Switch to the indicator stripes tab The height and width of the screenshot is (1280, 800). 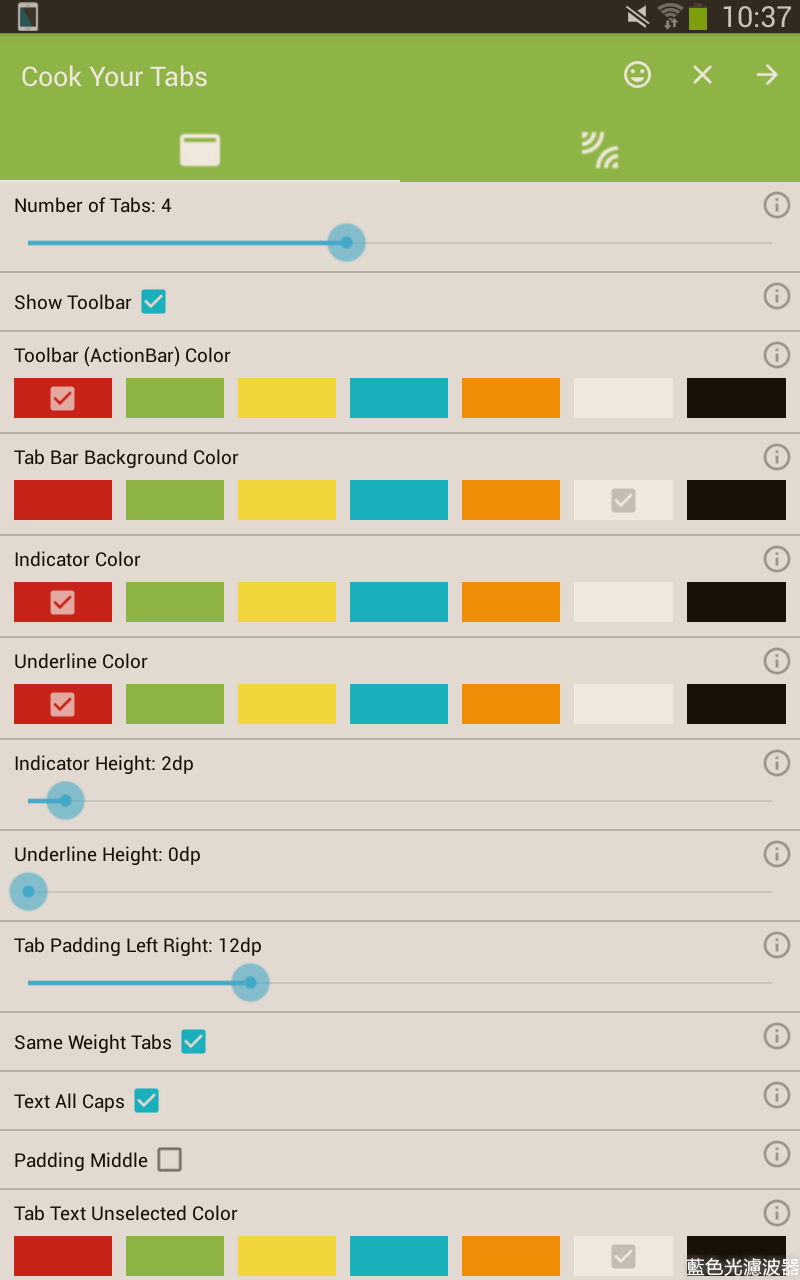point(600,150)
